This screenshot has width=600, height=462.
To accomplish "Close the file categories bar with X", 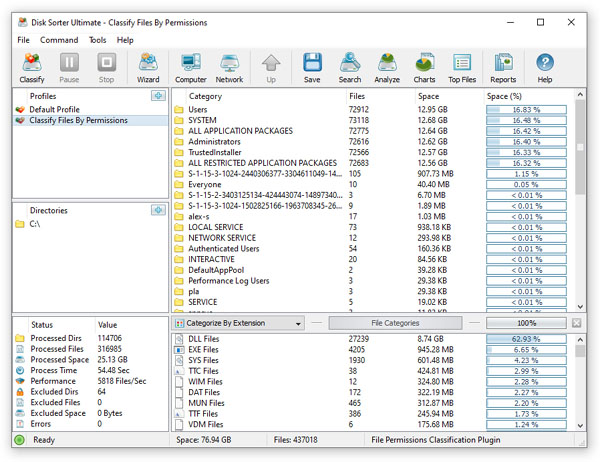I will (576, 323).
